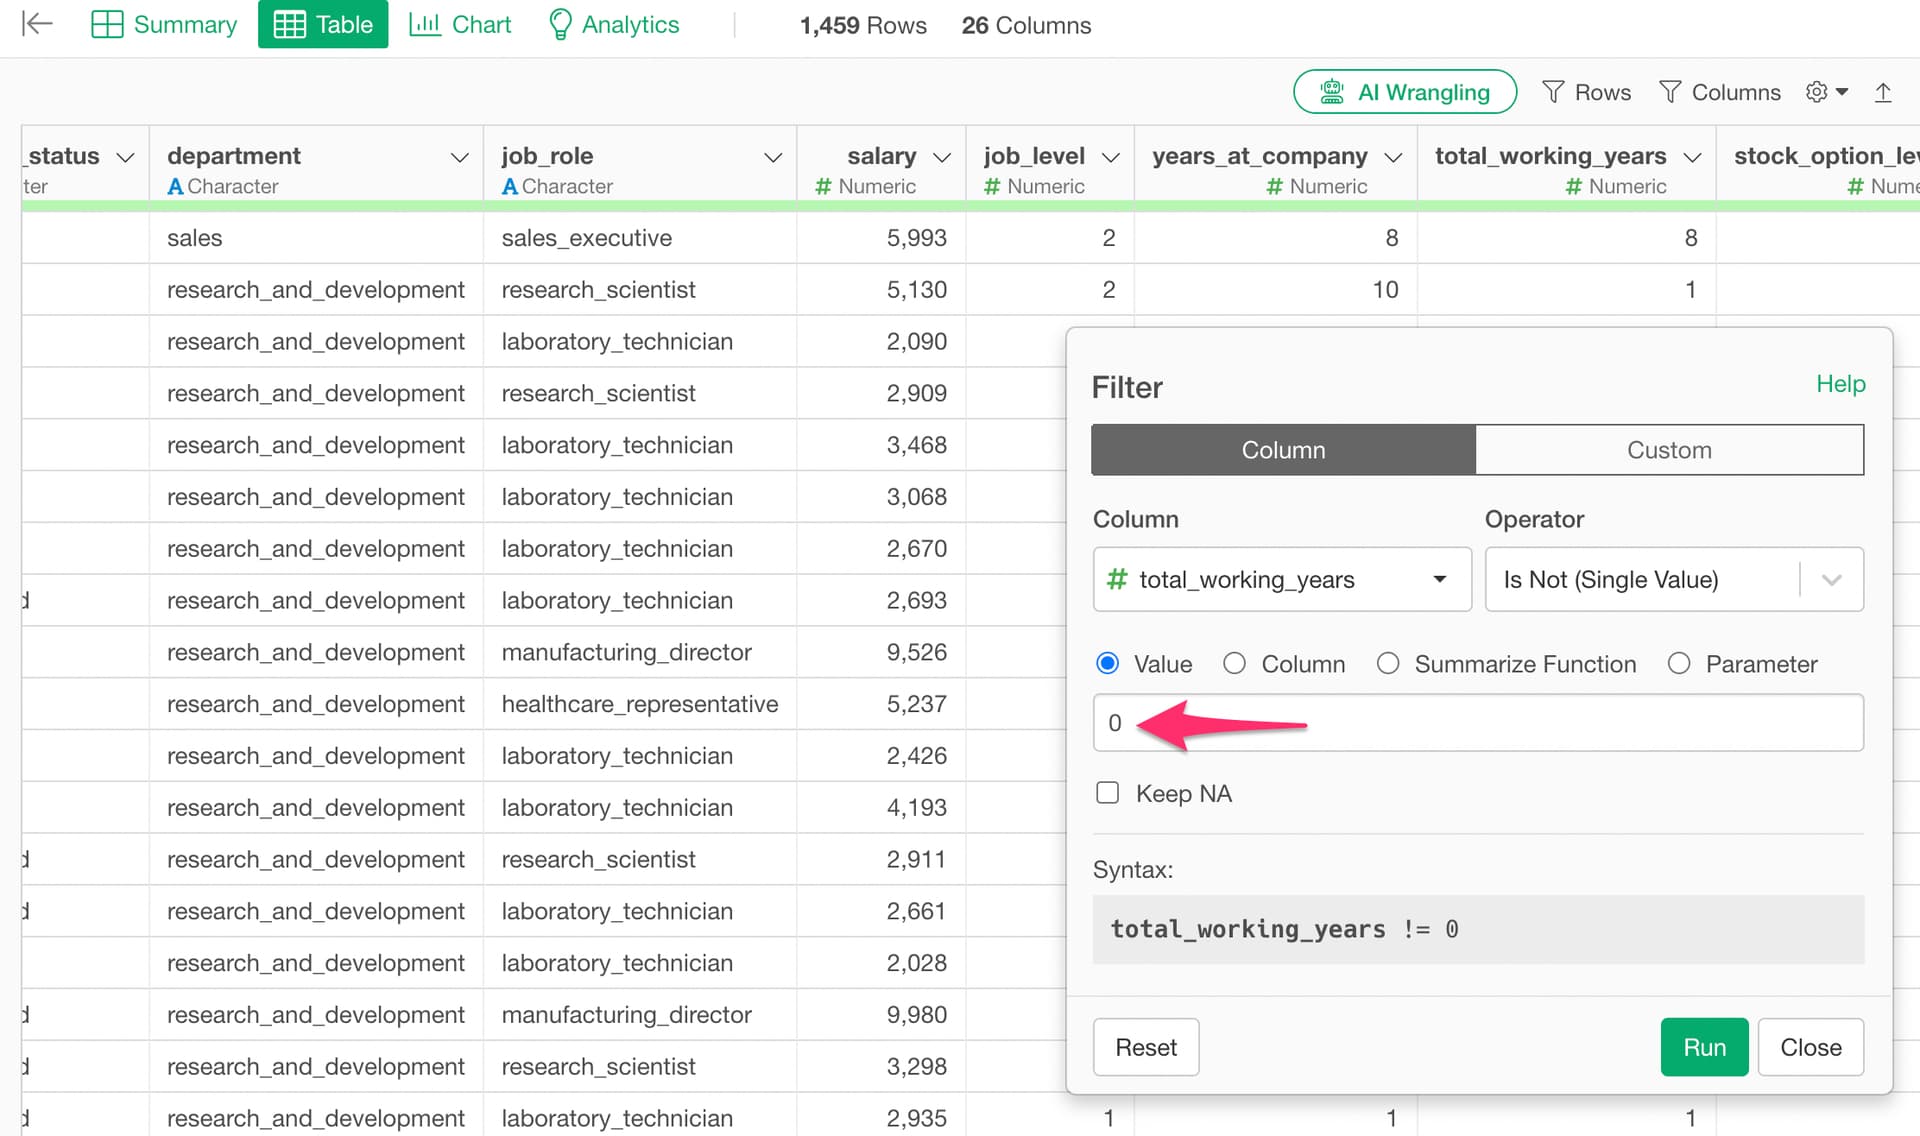Click the green Run button

pos(1704,1047)
